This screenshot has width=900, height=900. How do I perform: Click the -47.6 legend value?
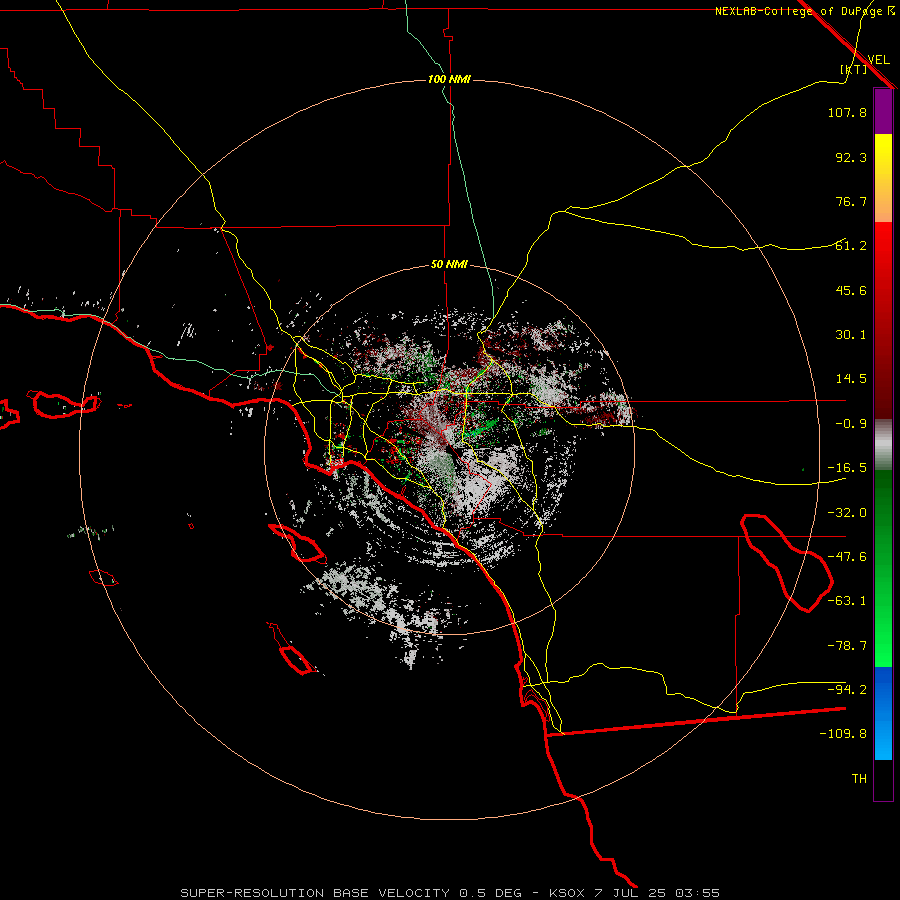(847, 557)
